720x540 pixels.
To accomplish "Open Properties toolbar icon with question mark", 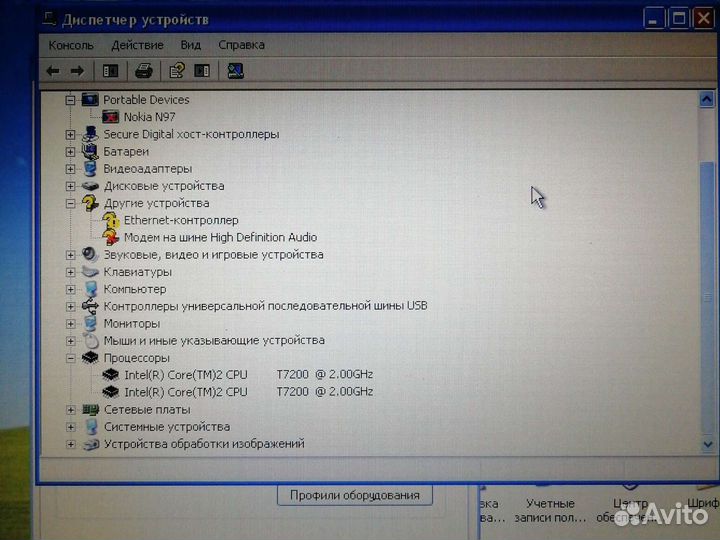I will tap(177, 71).
